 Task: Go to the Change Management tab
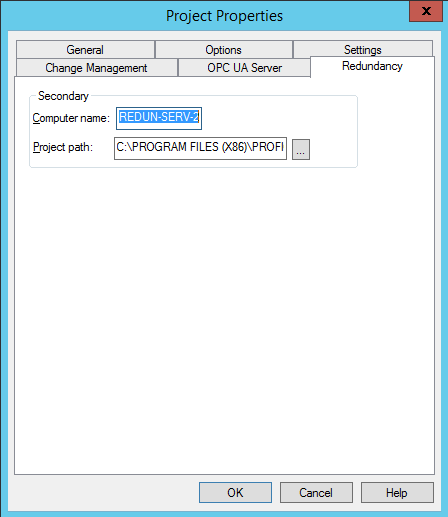pyautogui.click(x=96, y=68)
